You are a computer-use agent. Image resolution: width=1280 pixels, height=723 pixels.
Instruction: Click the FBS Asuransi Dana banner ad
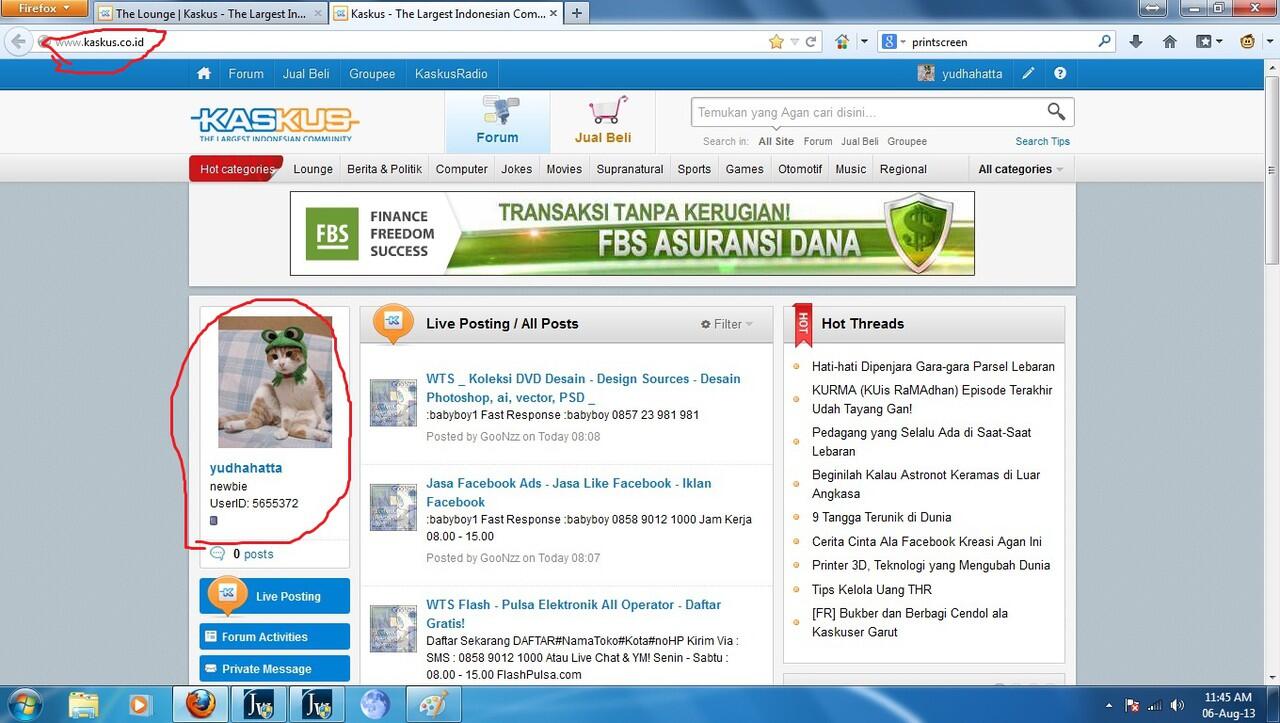pyautogui.click(x=632, y=233)
